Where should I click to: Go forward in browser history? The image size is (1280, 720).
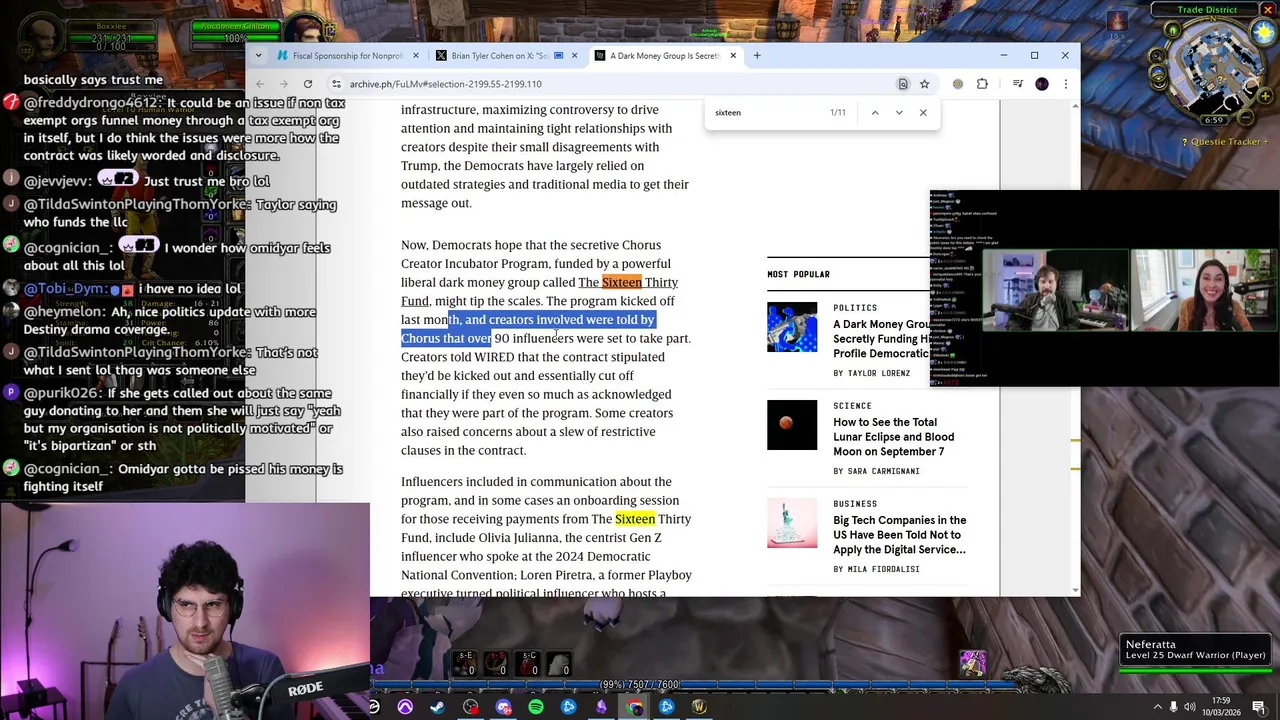[284, 84]
